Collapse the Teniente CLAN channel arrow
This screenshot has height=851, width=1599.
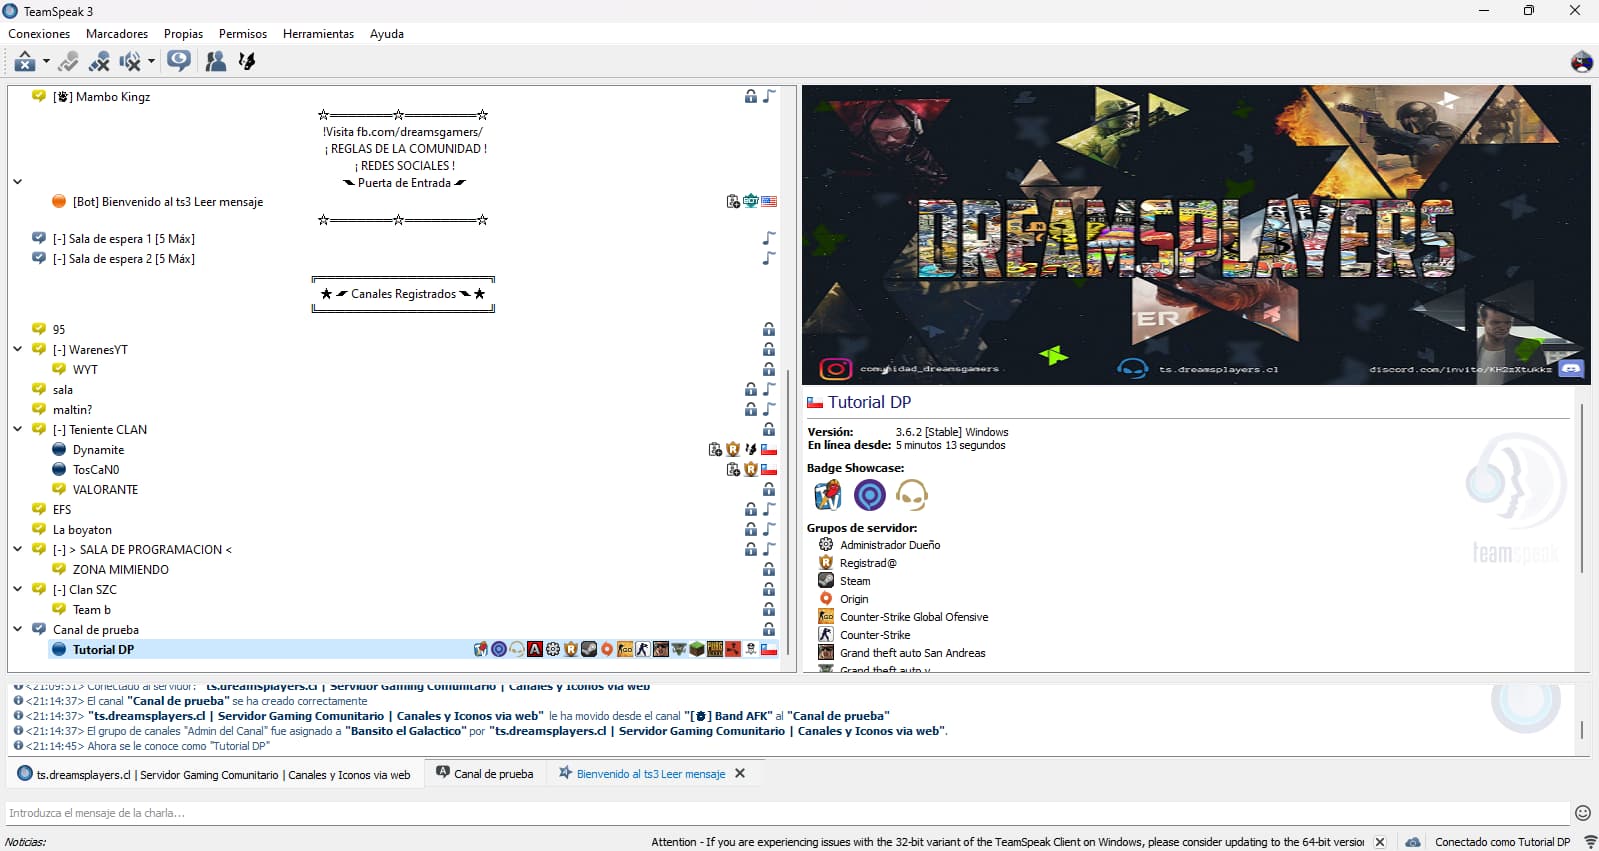coord(17,429)
